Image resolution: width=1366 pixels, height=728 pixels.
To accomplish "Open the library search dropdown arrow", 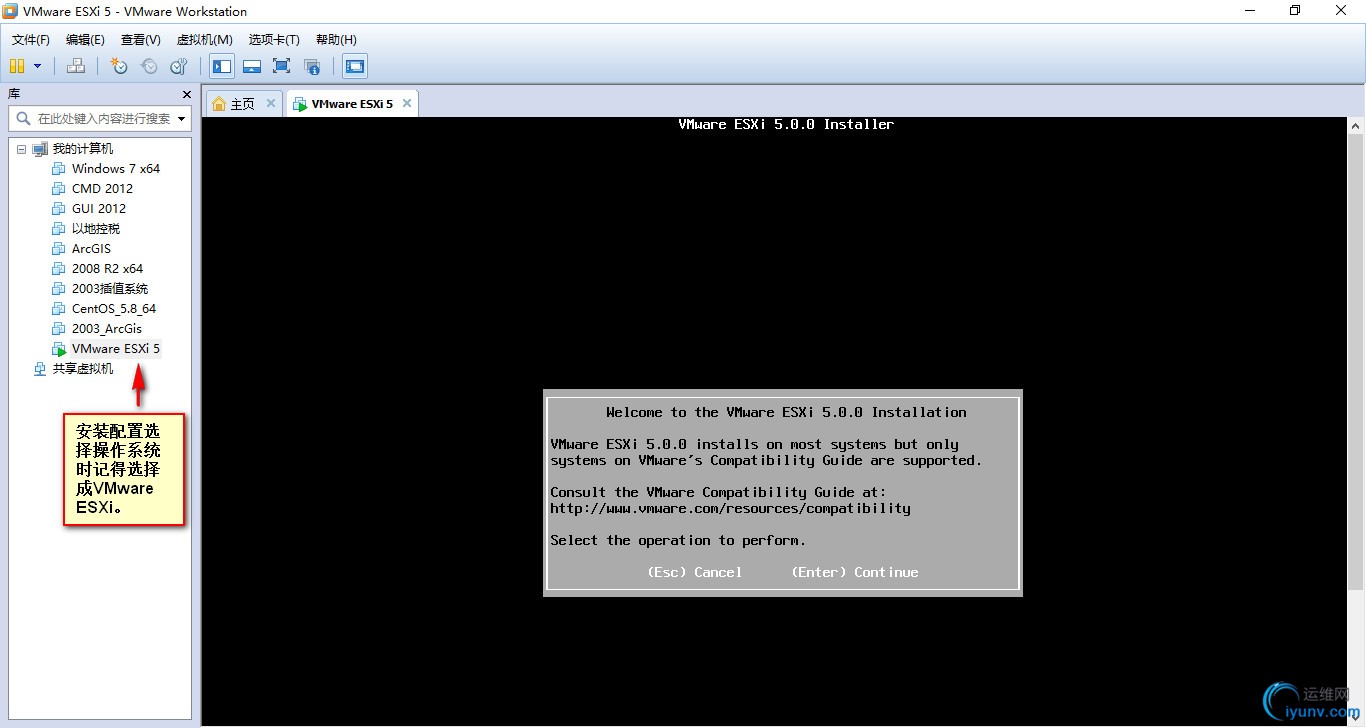I will pyautogui.click(x=182, y=118).
